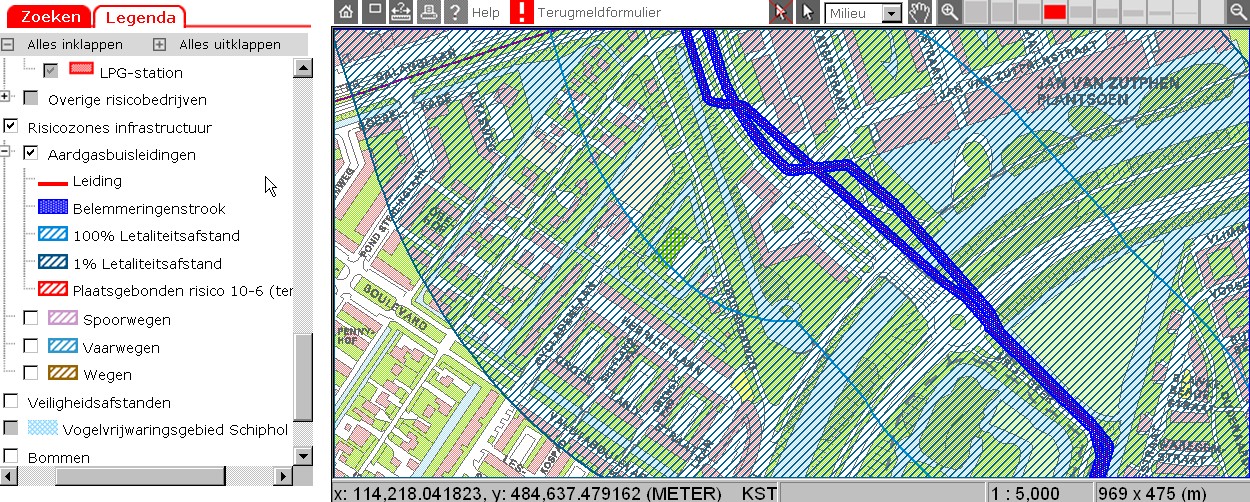The image size is (1250, 502).
Task: Click the legend scrollbar down arrow
Action: point(304,456)
